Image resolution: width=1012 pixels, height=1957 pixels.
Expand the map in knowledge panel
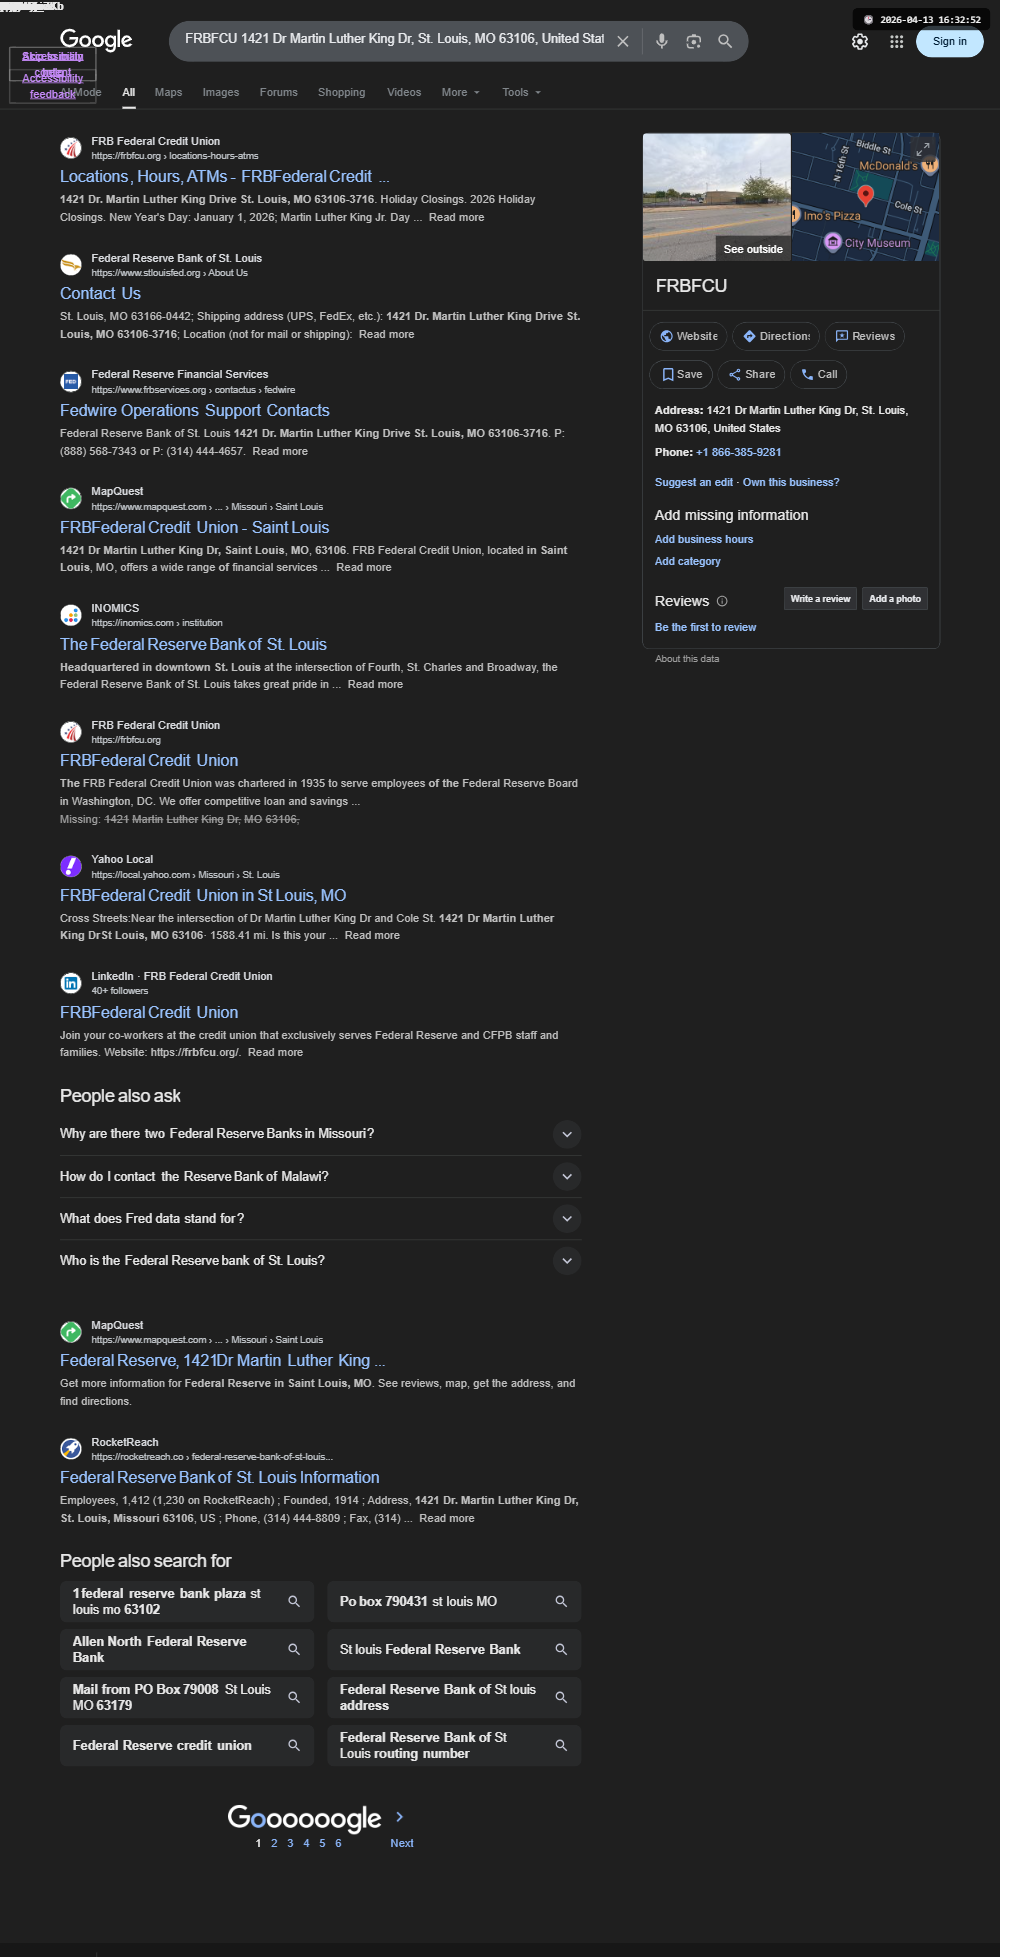coord(923,149)
